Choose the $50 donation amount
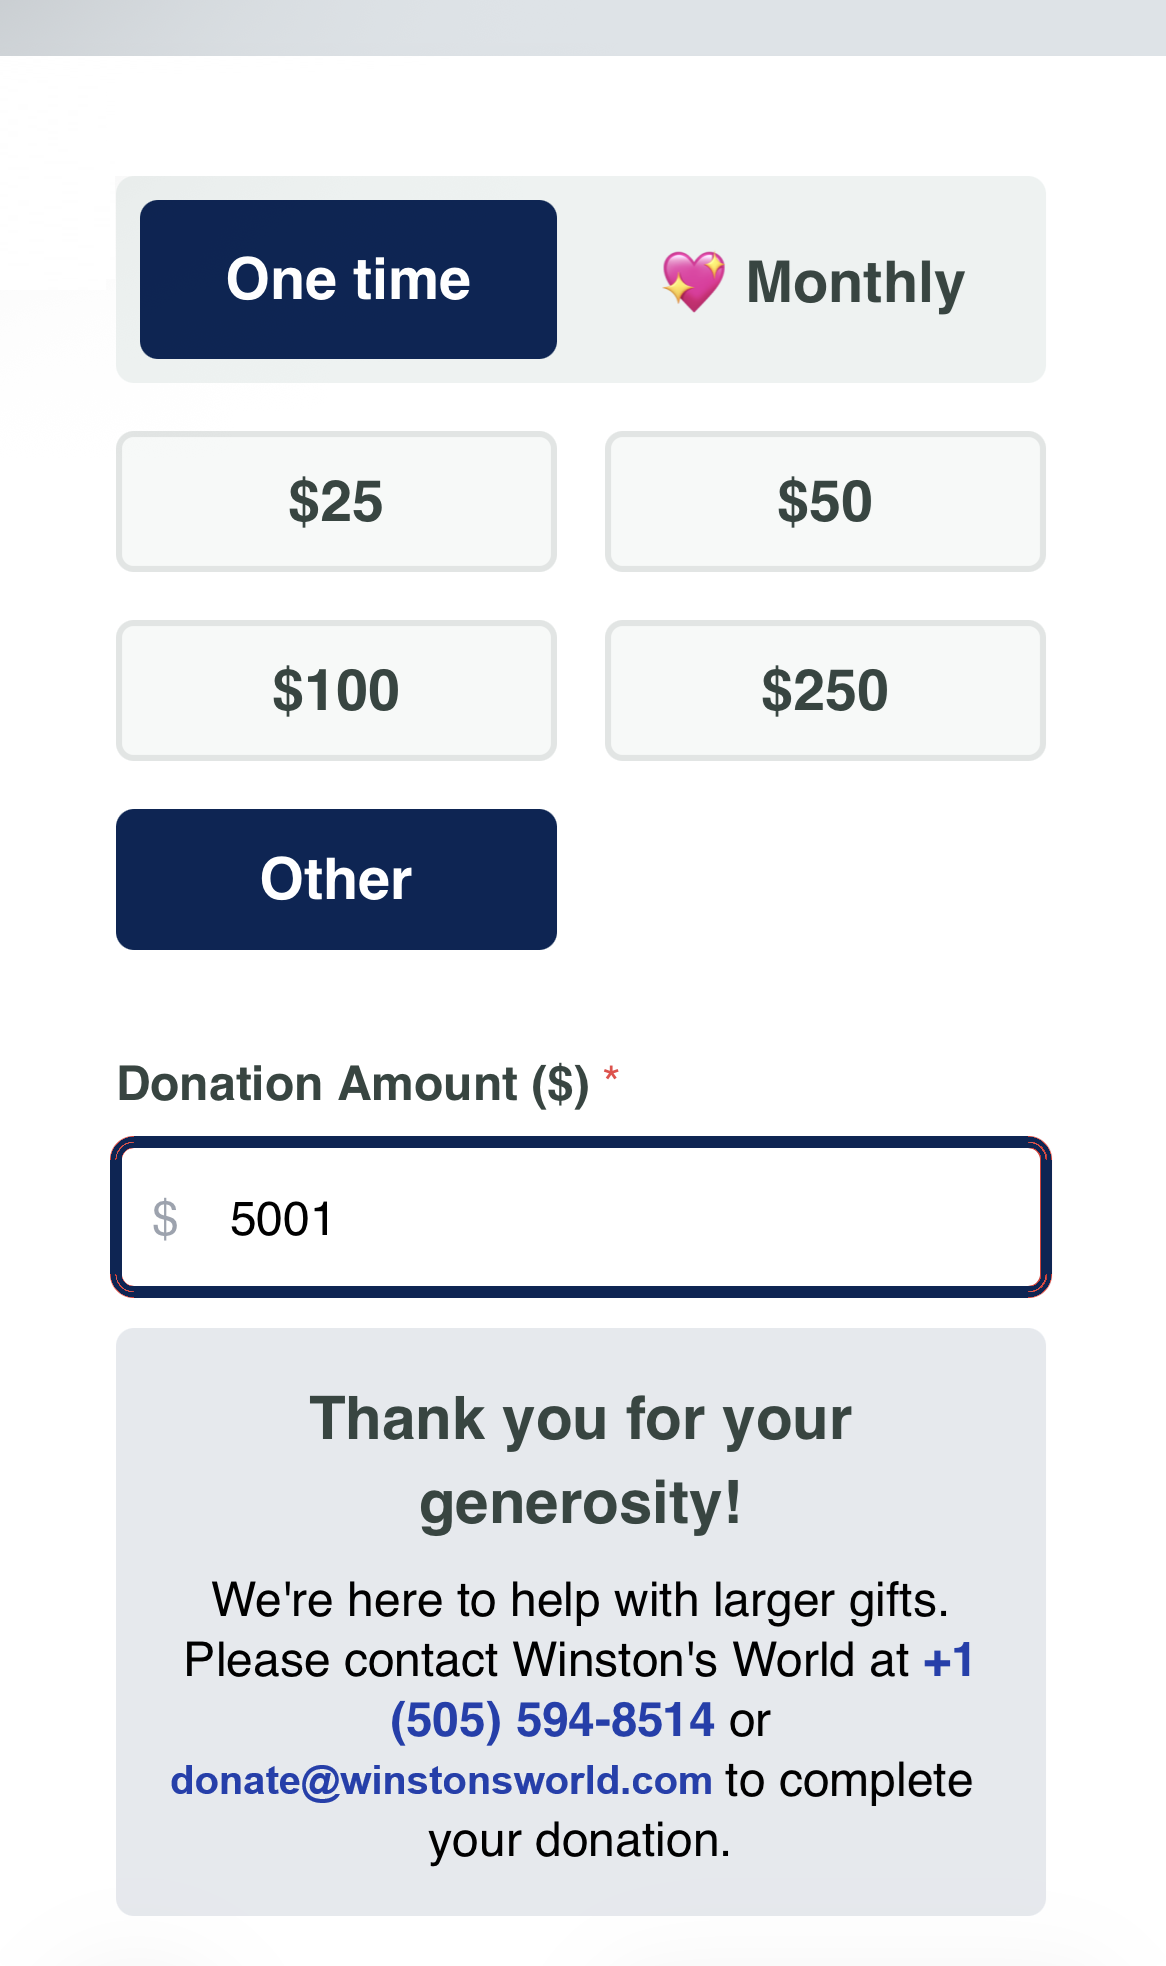 [825, 501]
